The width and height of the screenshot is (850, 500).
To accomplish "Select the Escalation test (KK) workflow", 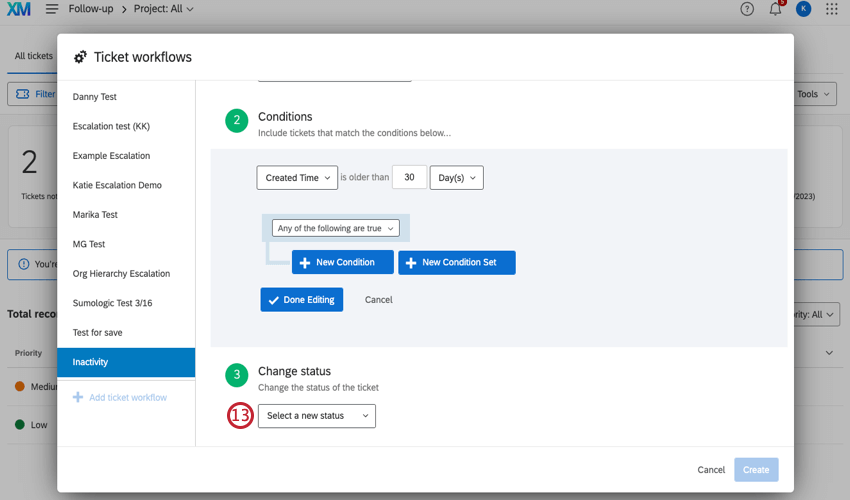I will [126, 126].
